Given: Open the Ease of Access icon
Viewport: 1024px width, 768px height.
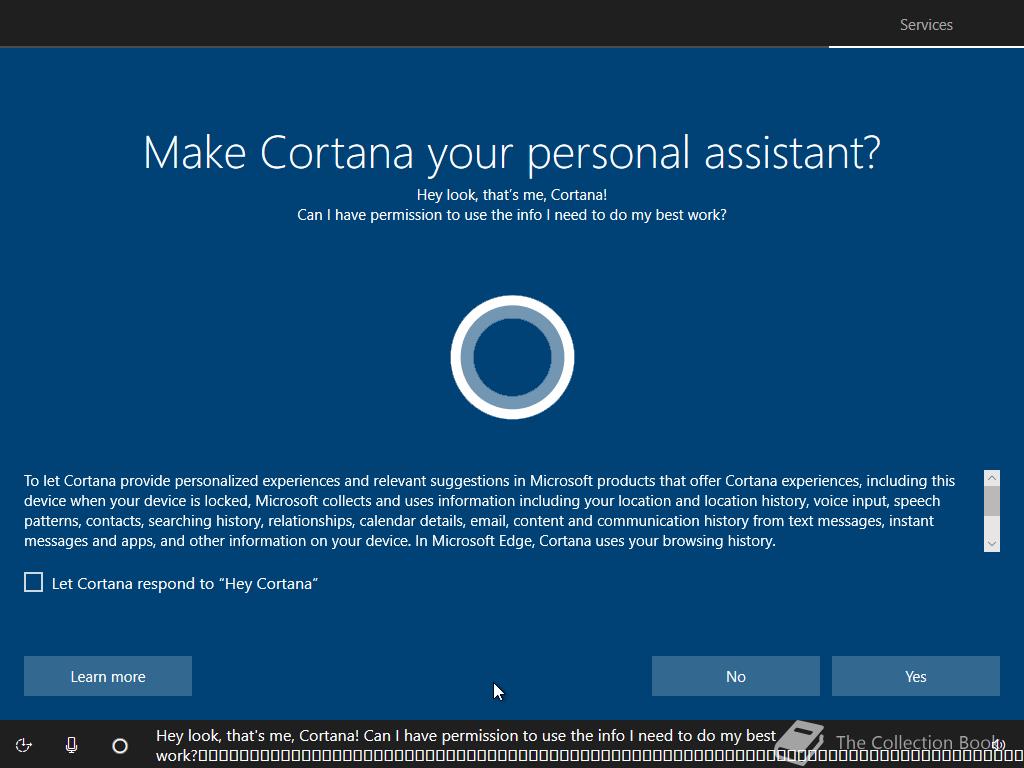Looking at the screenshot, I should (x=24, y=745).
